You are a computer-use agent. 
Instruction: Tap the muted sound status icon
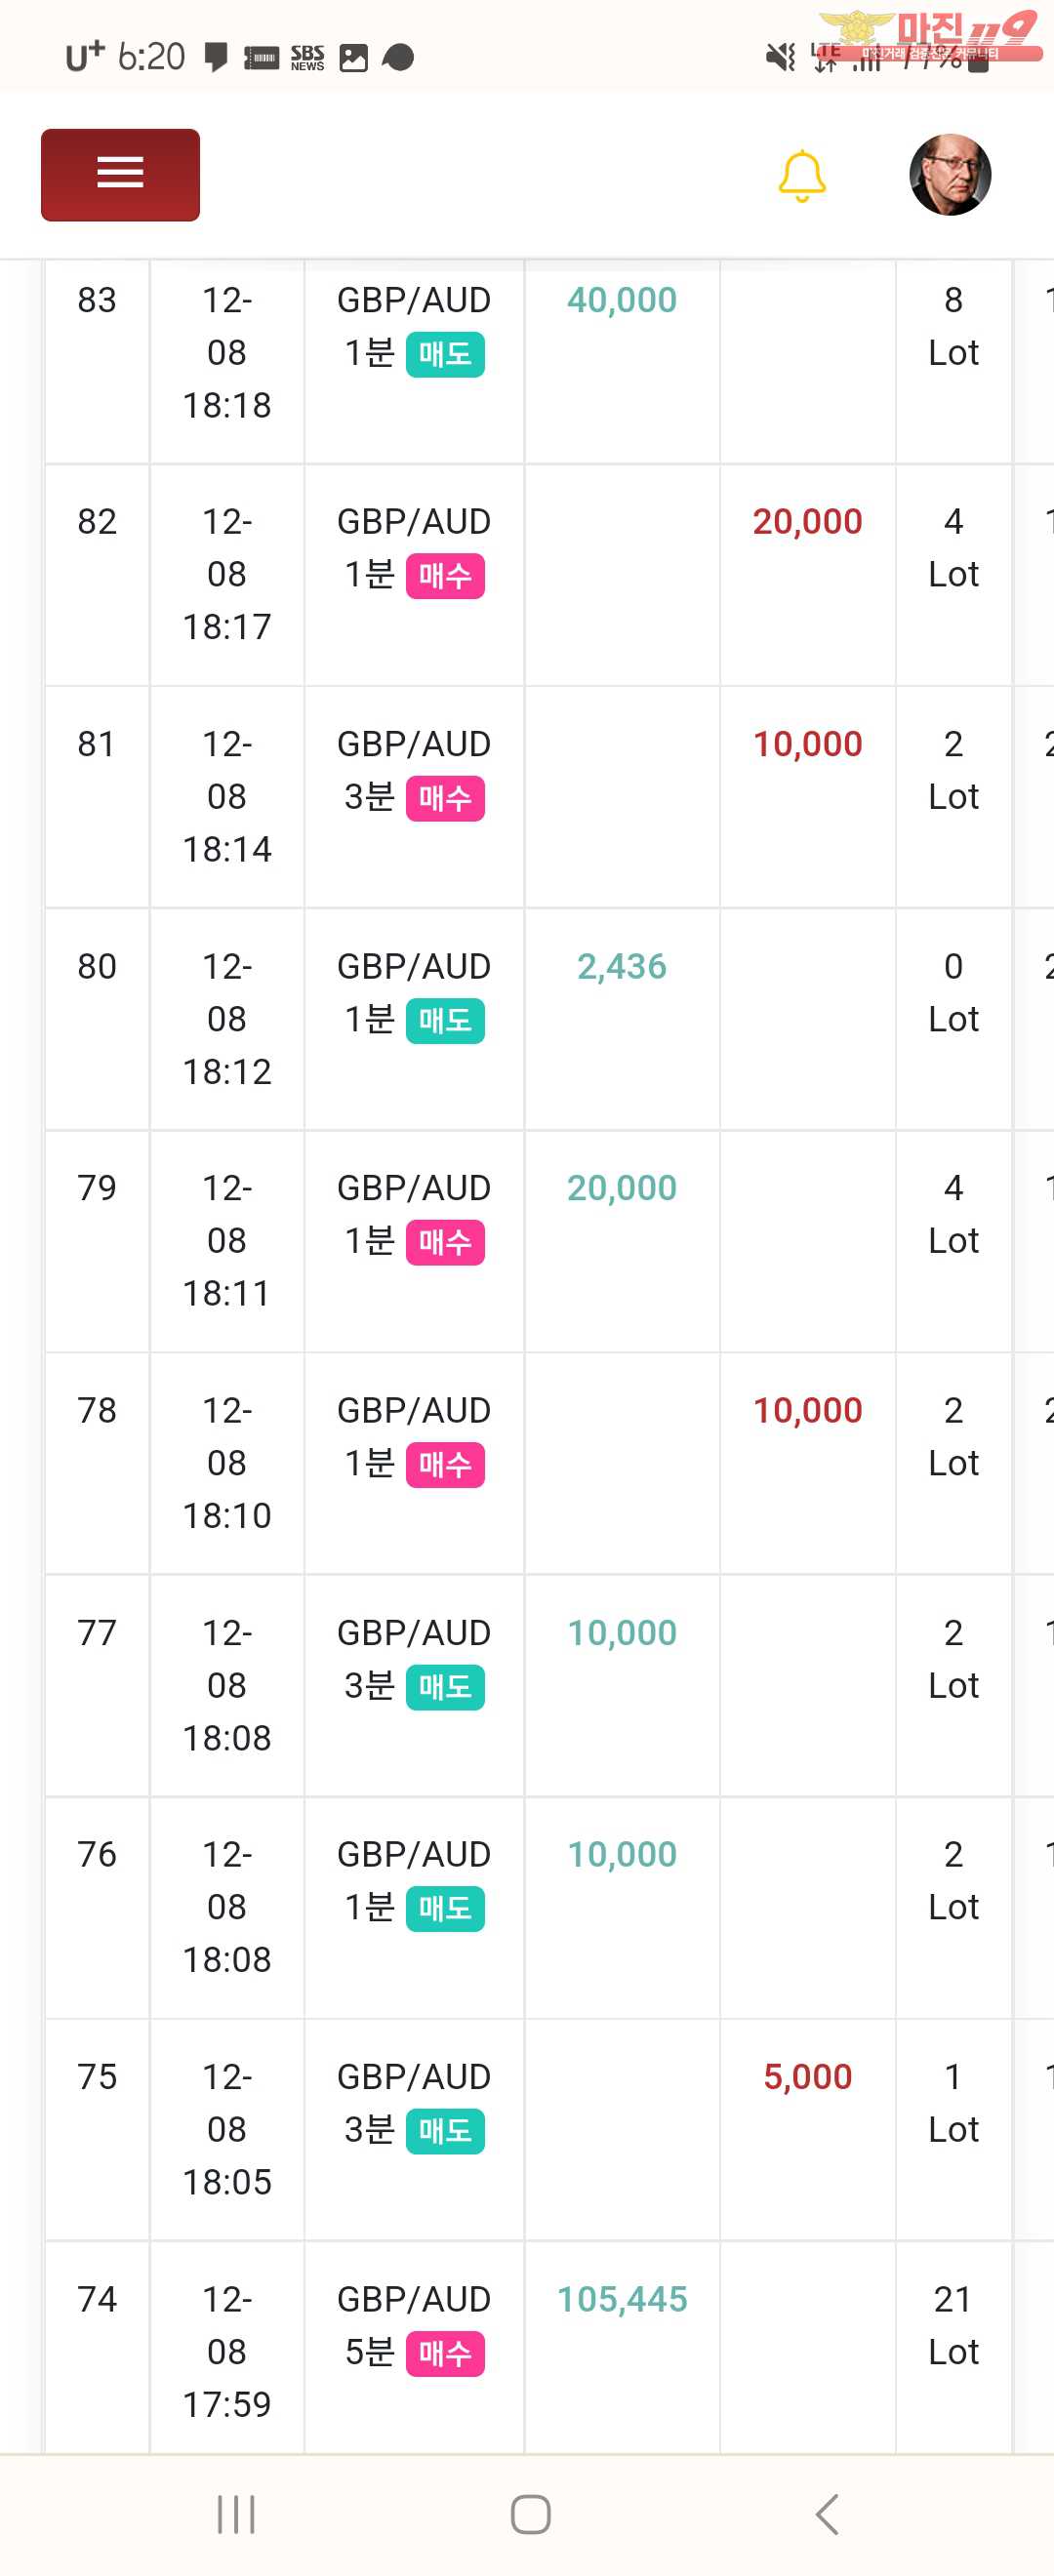pos(780,57)
